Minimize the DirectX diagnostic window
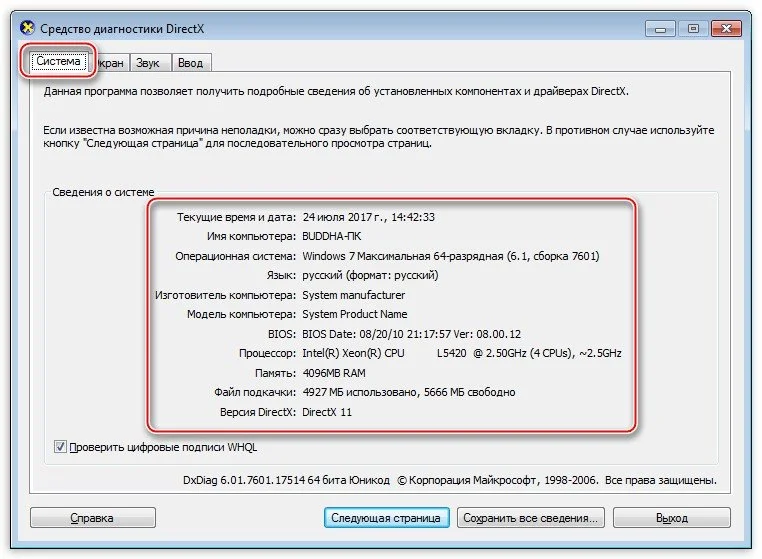The width and height of the screenshot is (762, 559). (x=660, y=29)
